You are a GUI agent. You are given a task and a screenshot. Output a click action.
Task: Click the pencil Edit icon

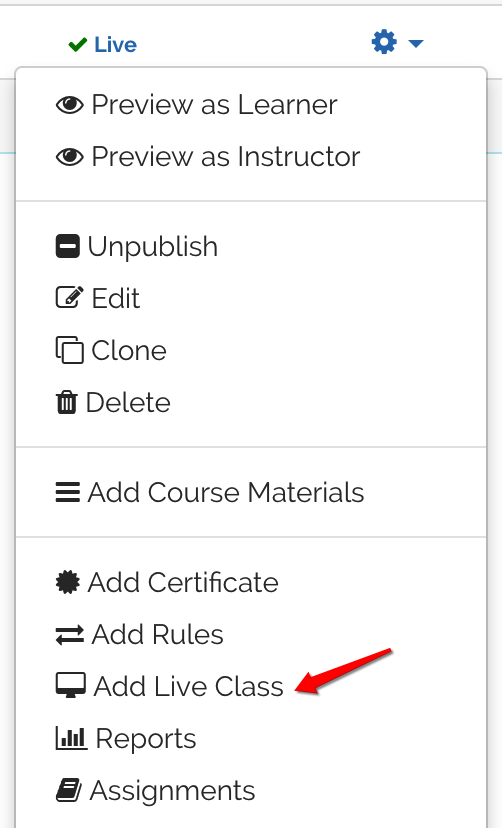tap(70, 298)
